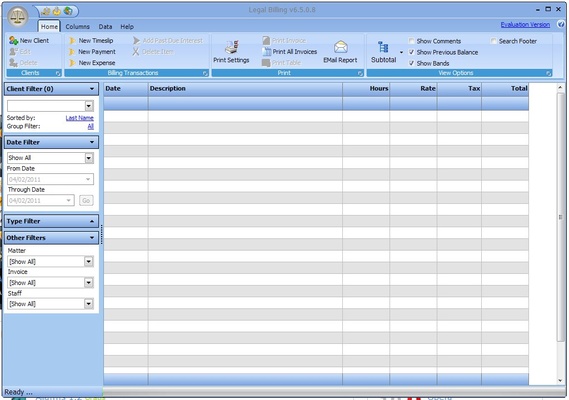Screen dimensions: 569x400
Task: Select the Home ribbon tab
Action: click(49, 26)
